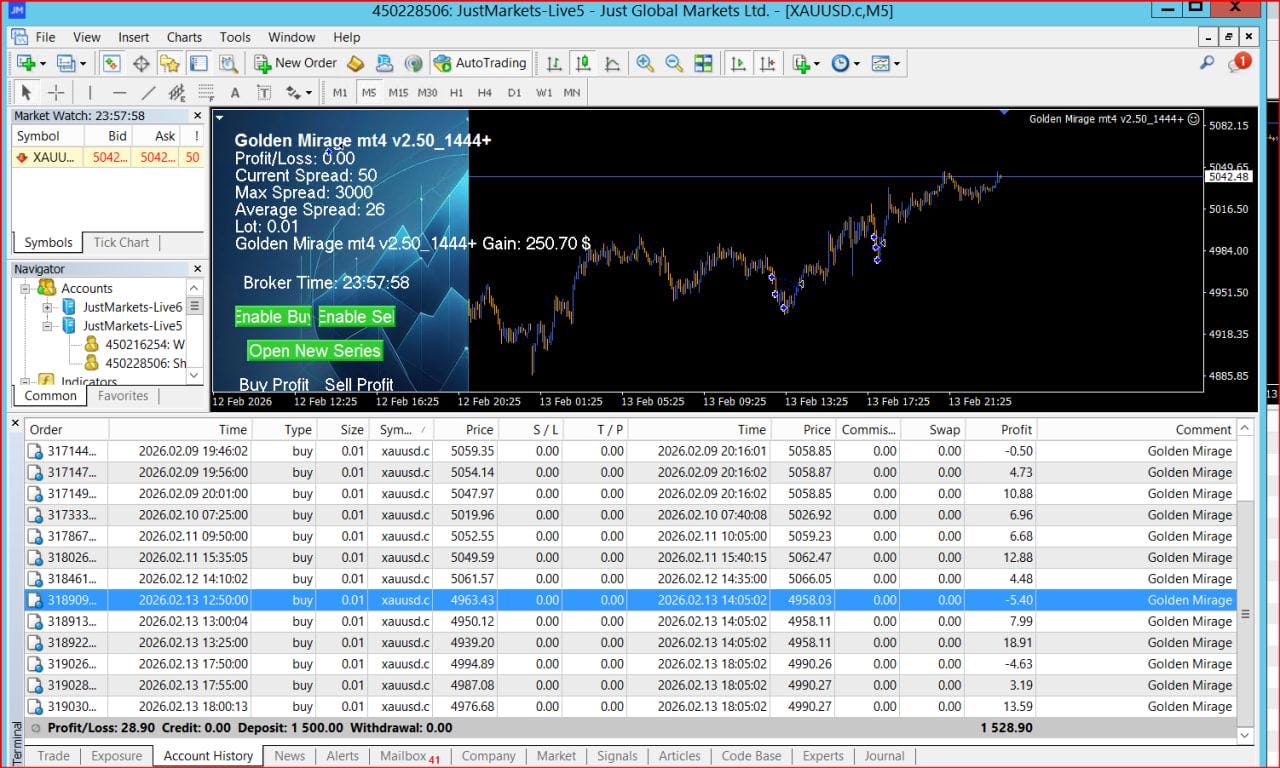The height and width of the screenshot is (768, 1280).
Task: Open the indicators list dropdown
Action: pos(806,63)
